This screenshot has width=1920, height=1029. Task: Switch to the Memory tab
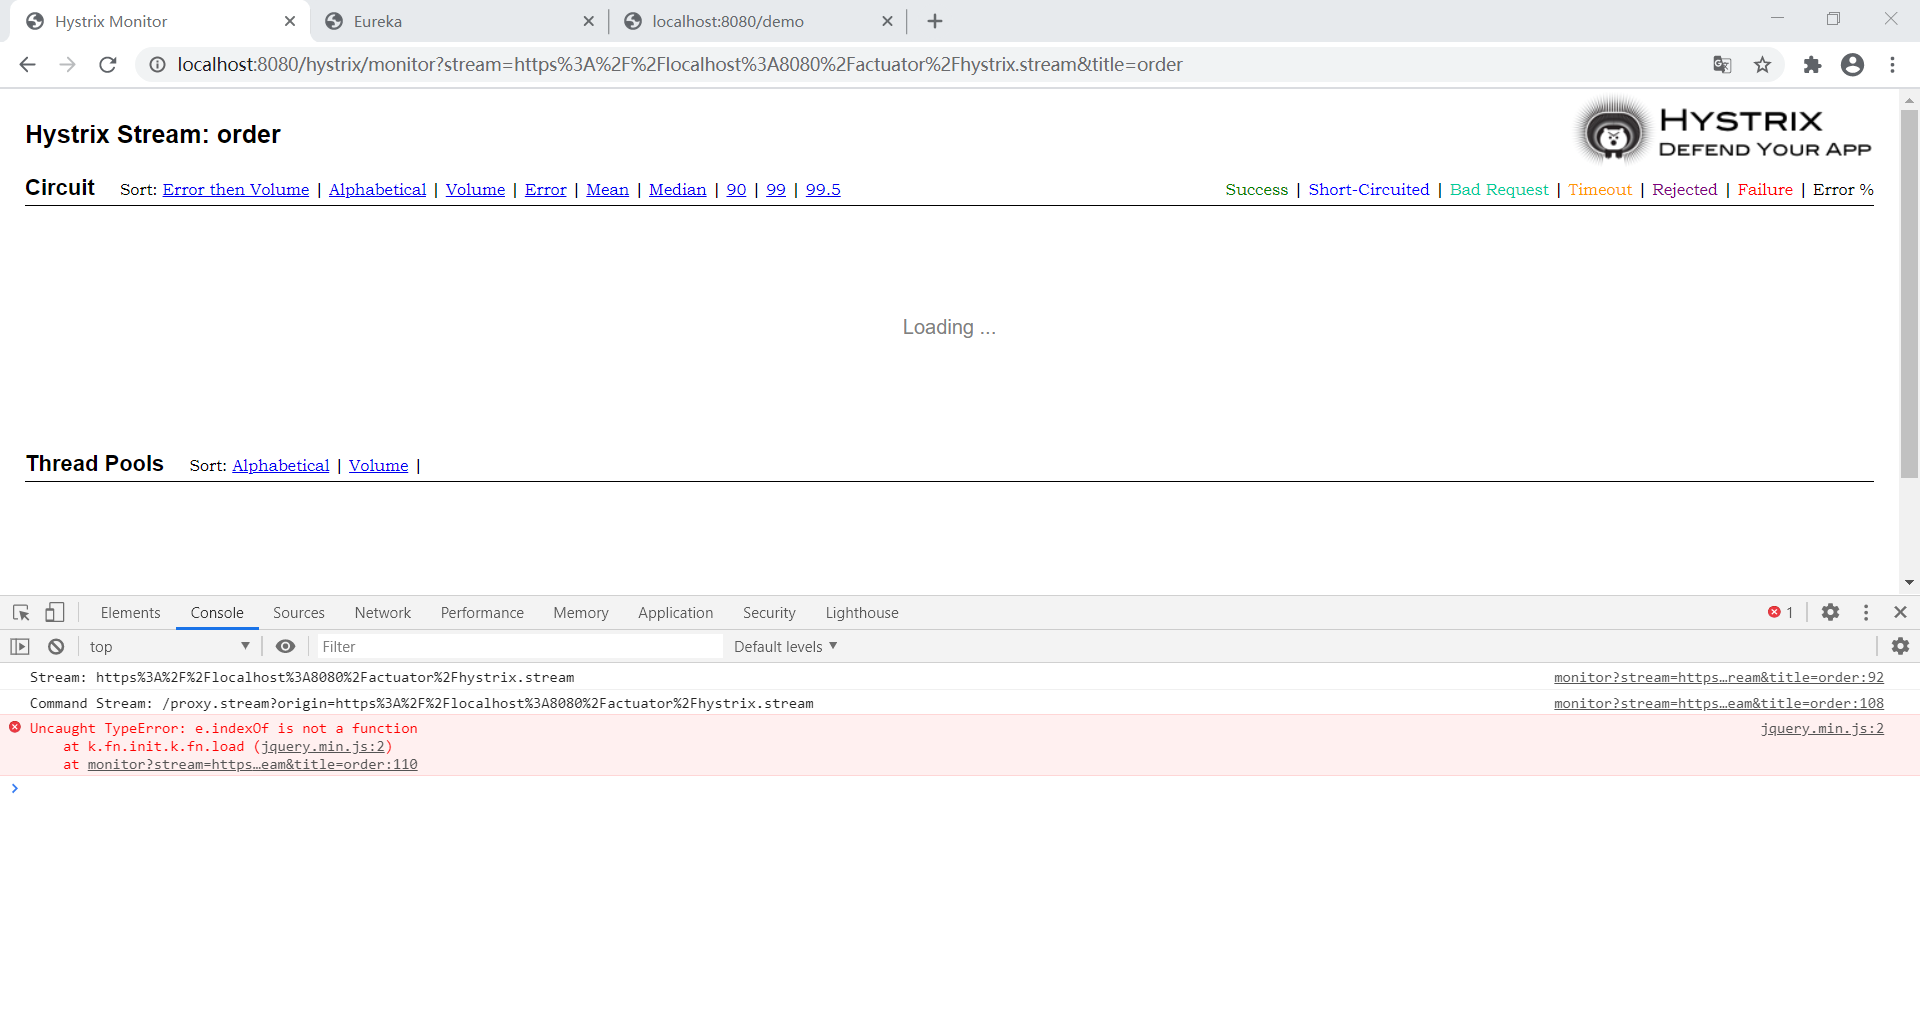[x=581, y=613]
